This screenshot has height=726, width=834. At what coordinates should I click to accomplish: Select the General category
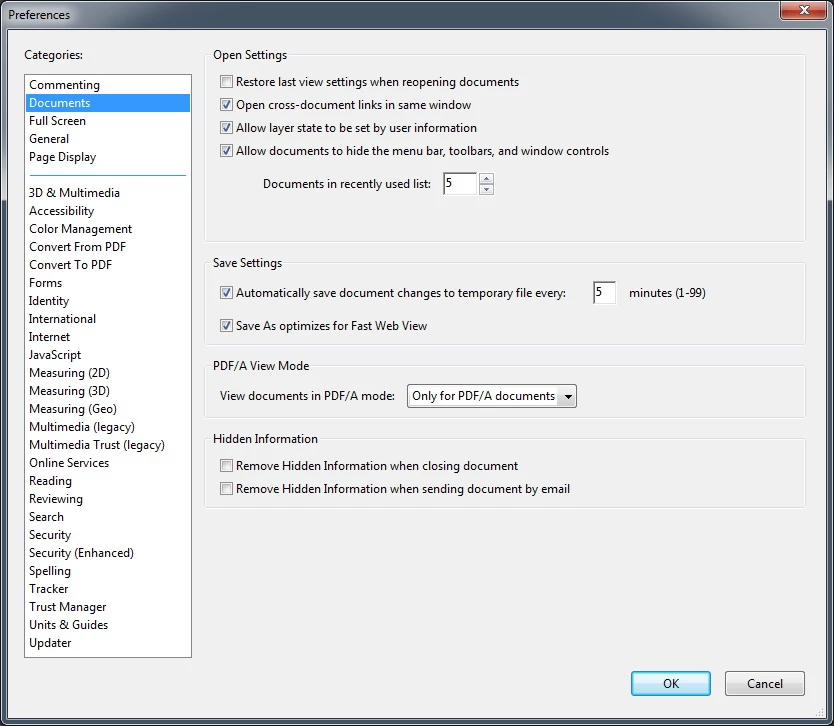108,139
